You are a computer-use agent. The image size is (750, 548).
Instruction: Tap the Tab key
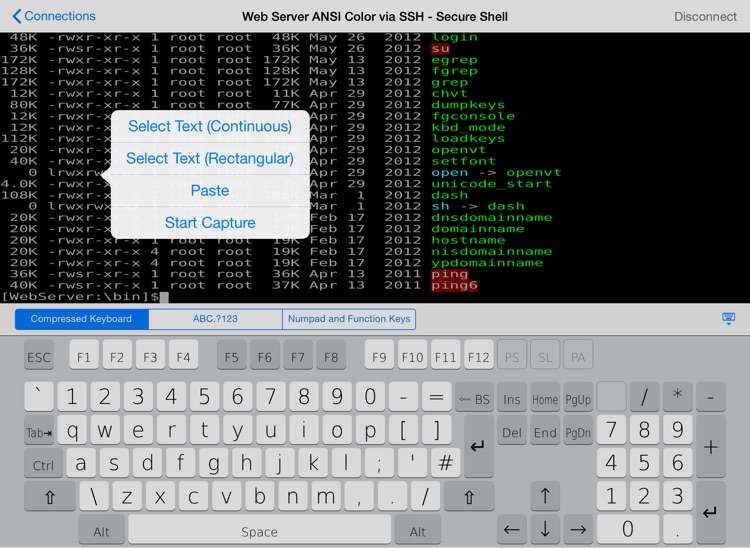tap(39, 430)
